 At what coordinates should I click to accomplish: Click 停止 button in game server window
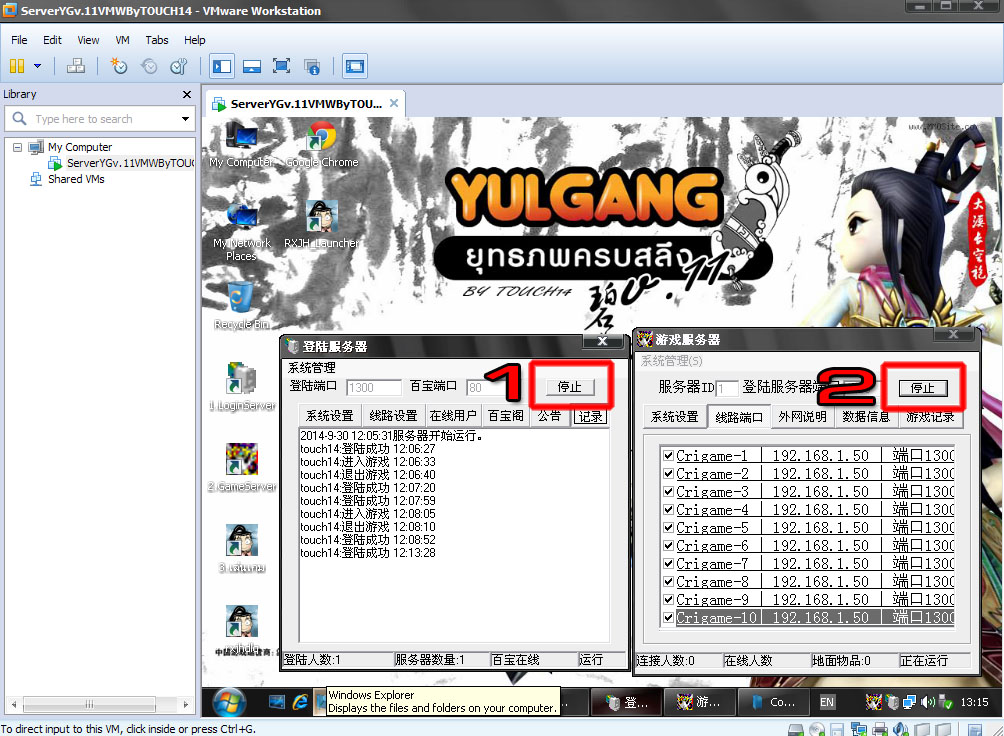pyautogui.click(x=923, y=388)
